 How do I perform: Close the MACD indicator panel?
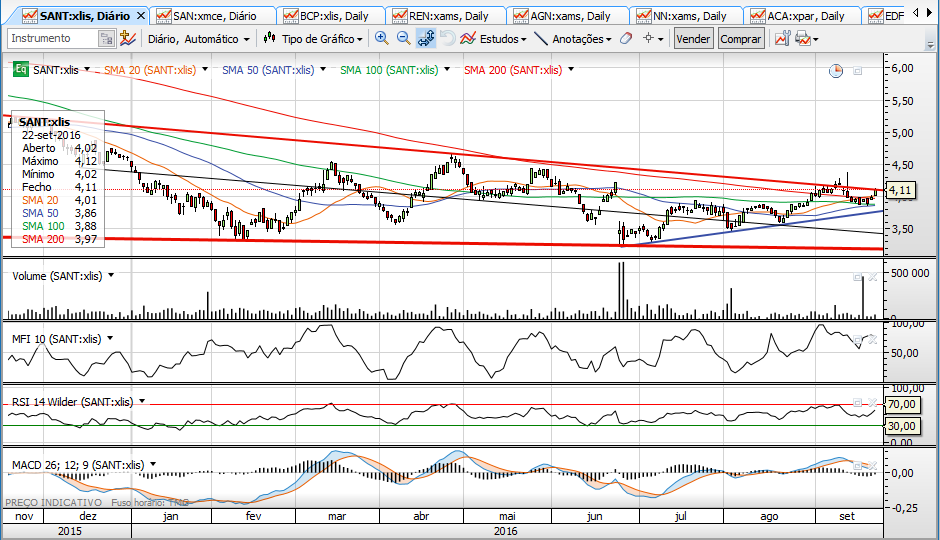click(872, 465)
